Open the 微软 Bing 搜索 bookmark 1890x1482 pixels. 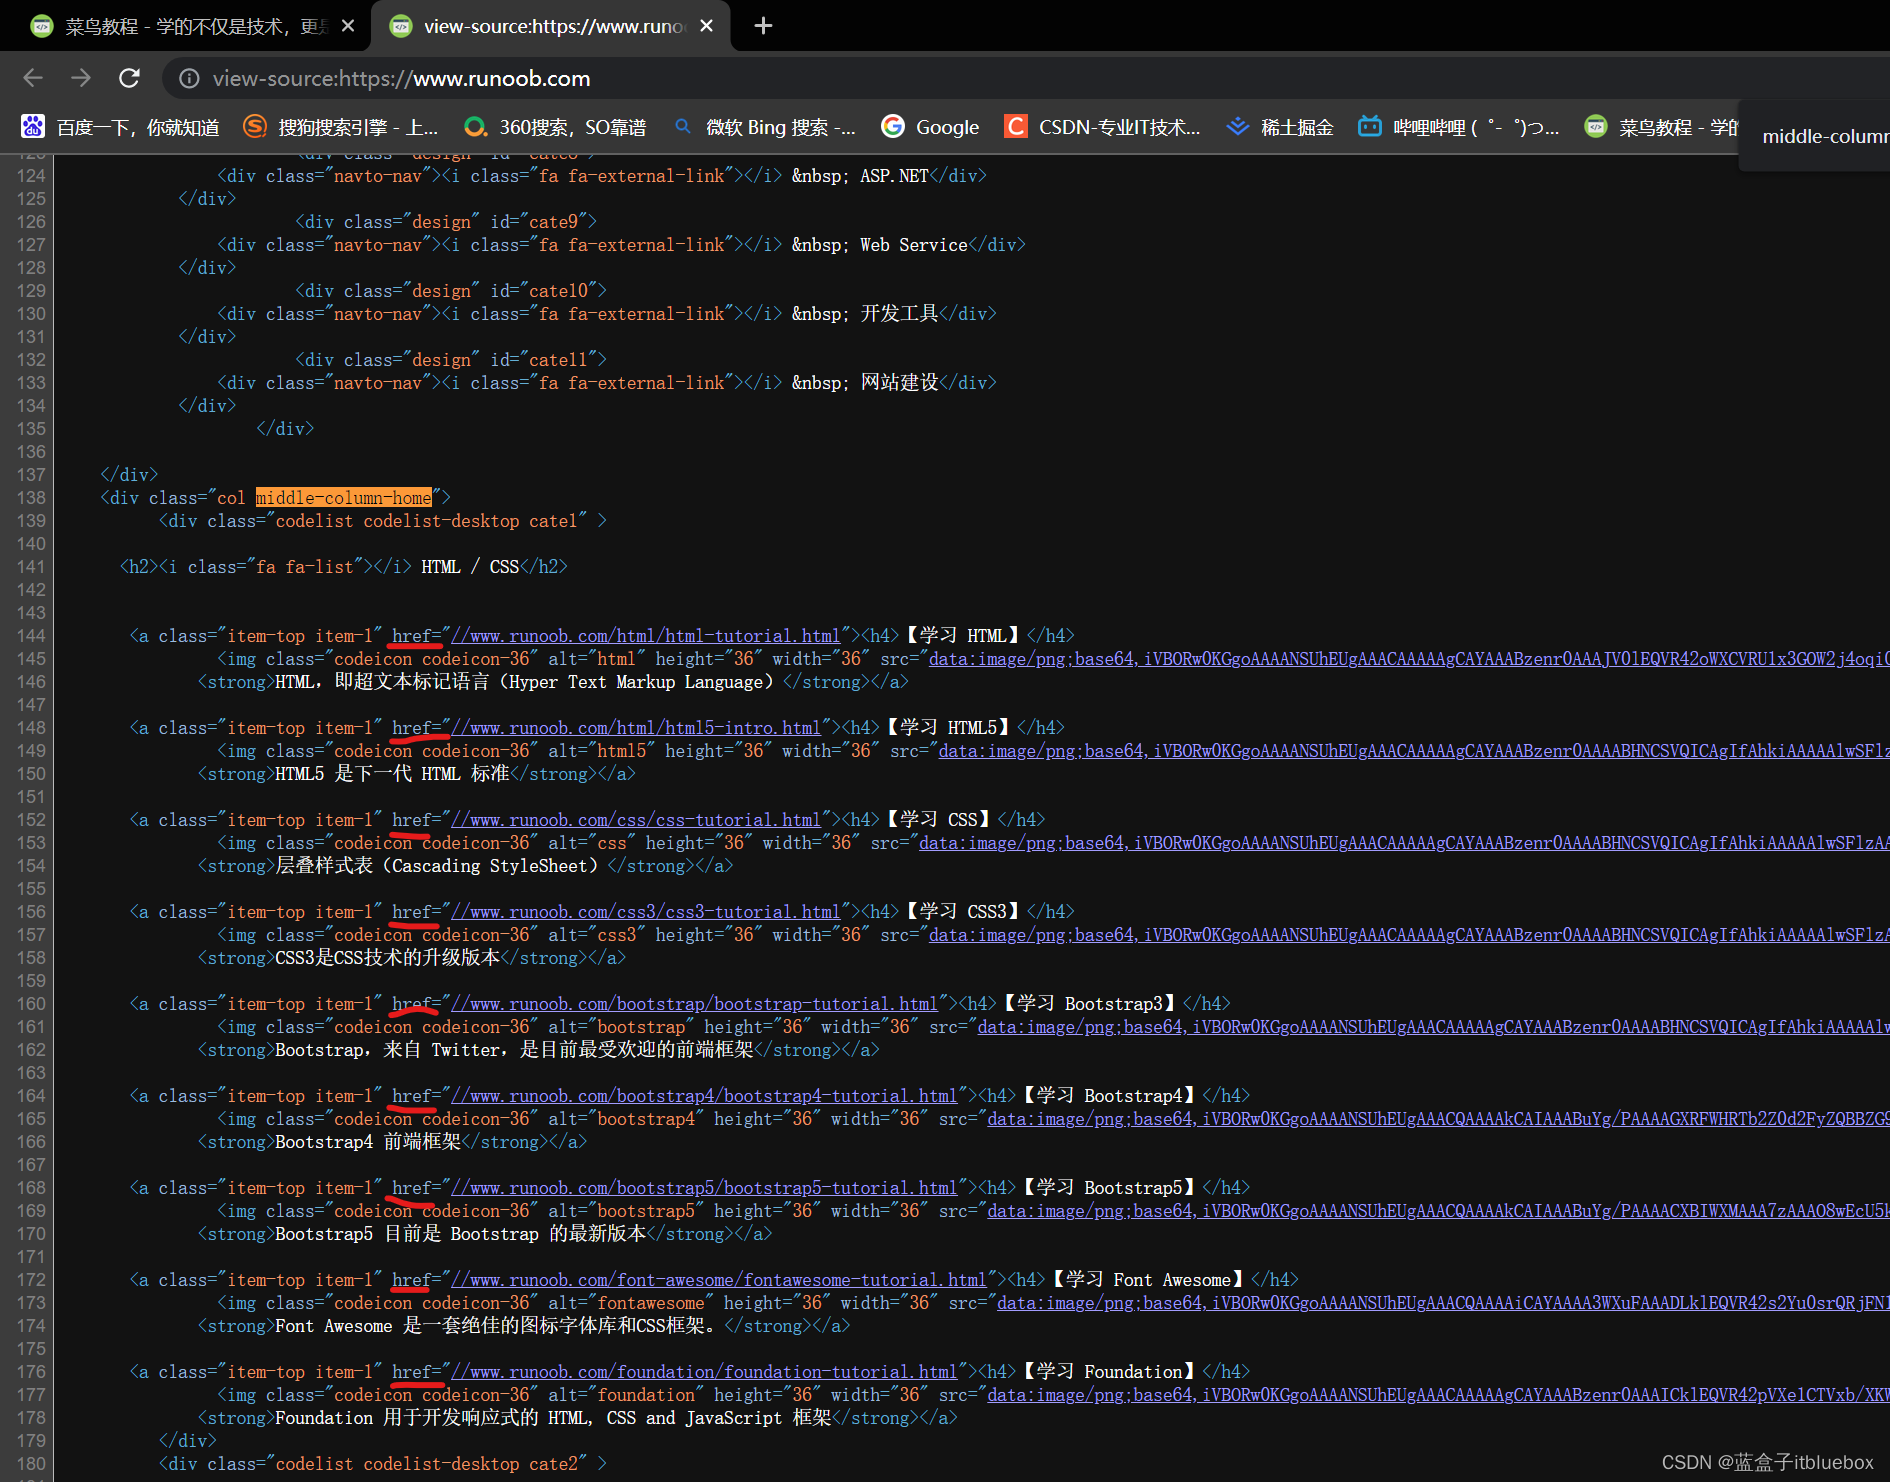pyautogui.click(x=765, y=127)
